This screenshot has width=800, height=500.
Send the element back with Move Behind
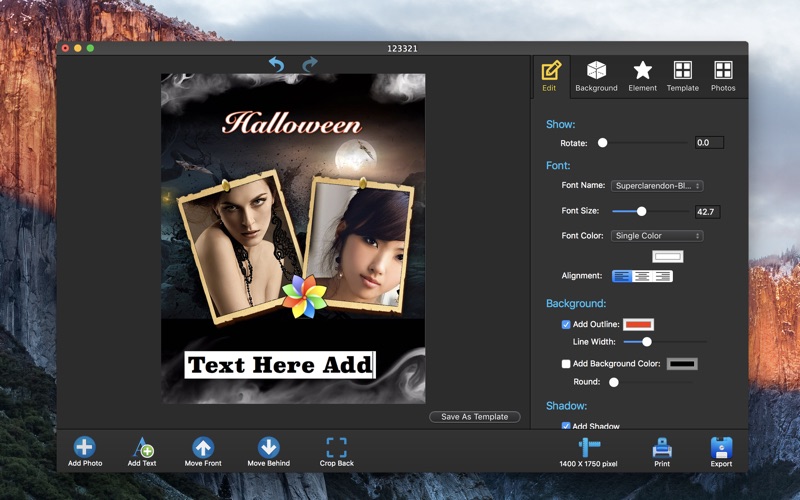click(x=268, y=447)
